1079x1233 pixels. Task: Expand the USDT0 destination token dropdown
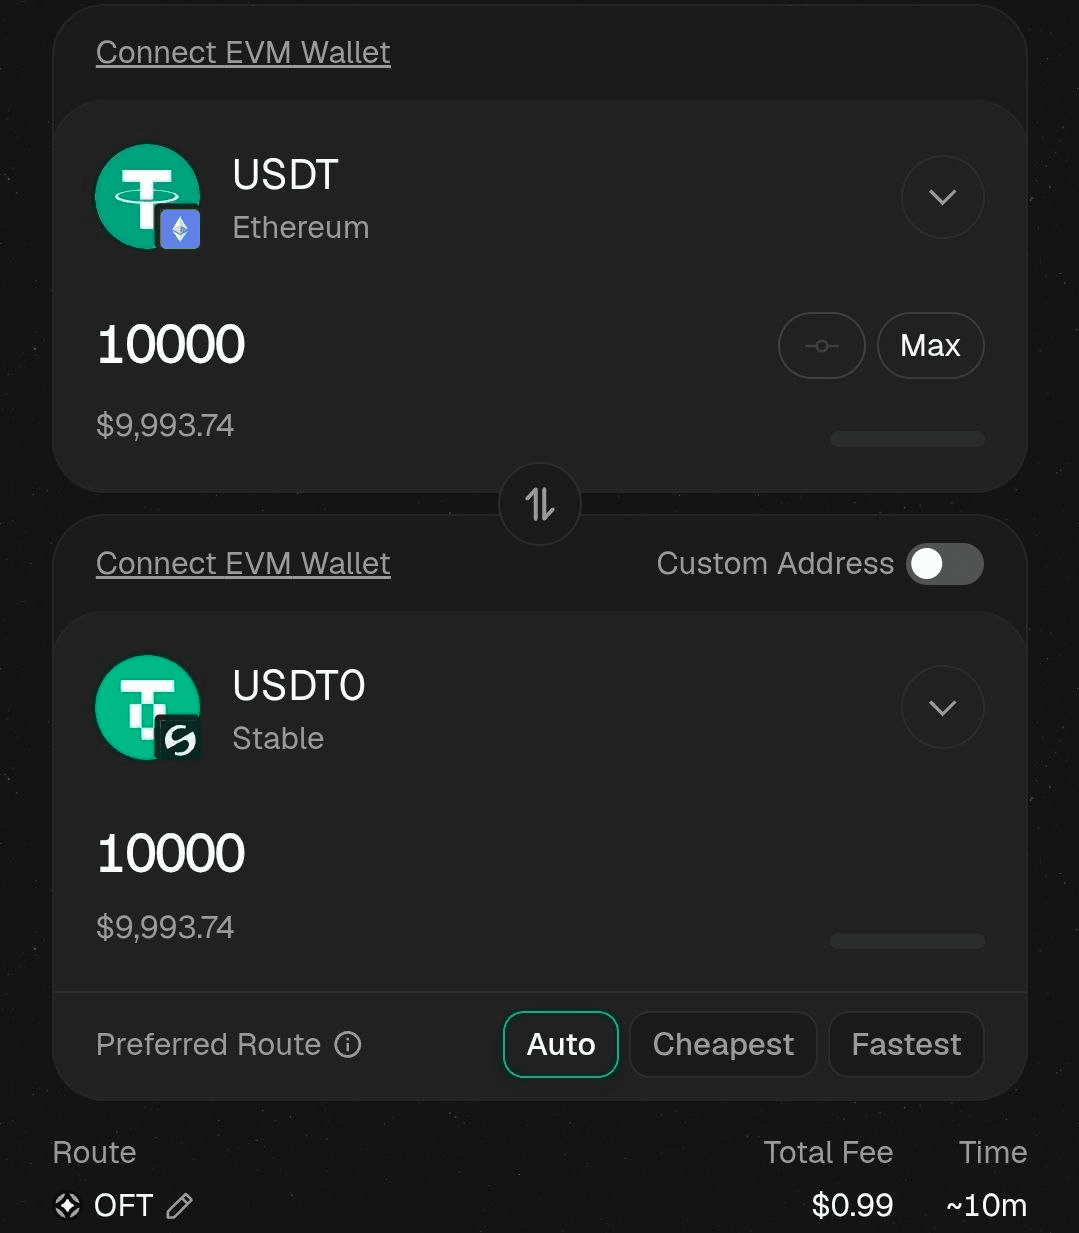pyautogui.click(x=943, y=708)
